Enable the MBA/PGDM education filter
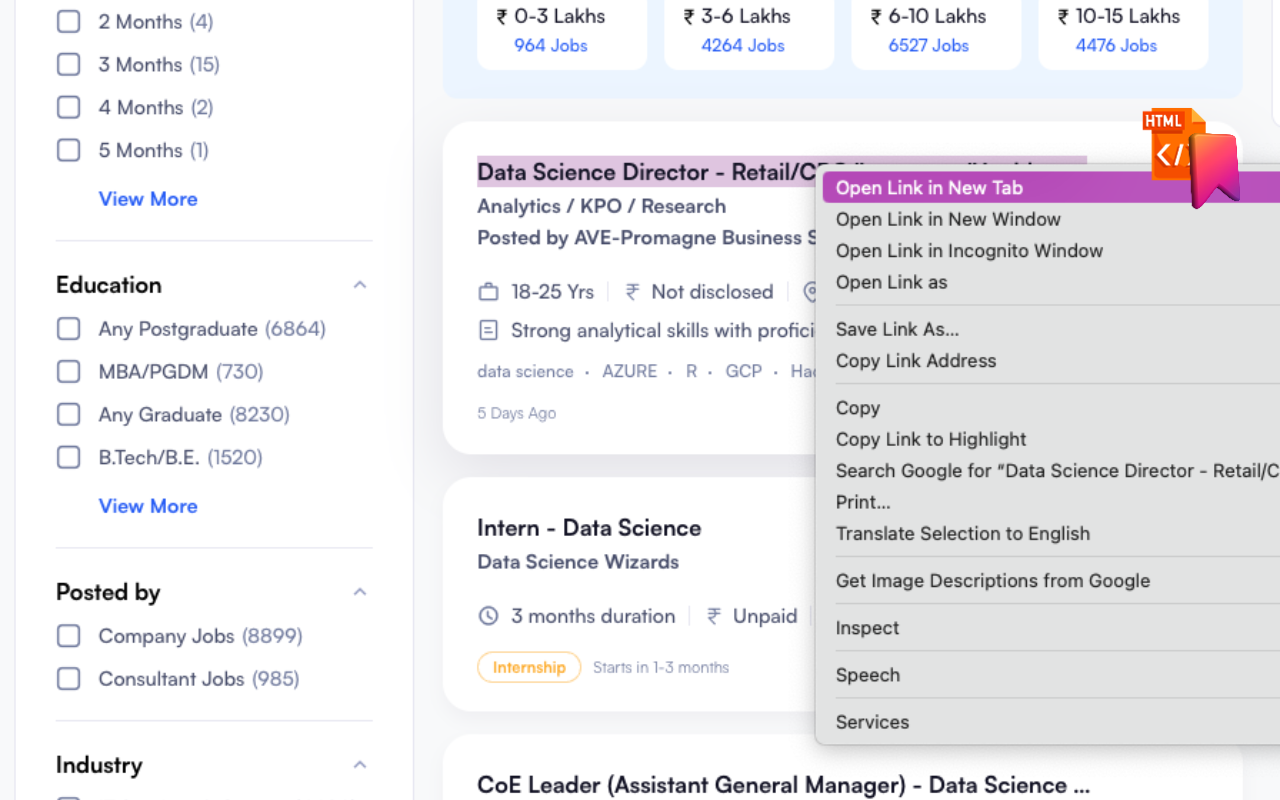Viewport: 1280px width, 800px height. click(x=68, y=372)
